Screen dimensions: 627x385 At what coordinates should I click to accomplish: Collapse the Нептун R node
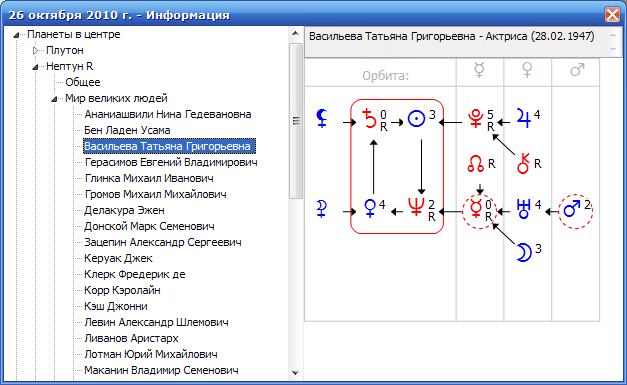click(x=35, y=67)
